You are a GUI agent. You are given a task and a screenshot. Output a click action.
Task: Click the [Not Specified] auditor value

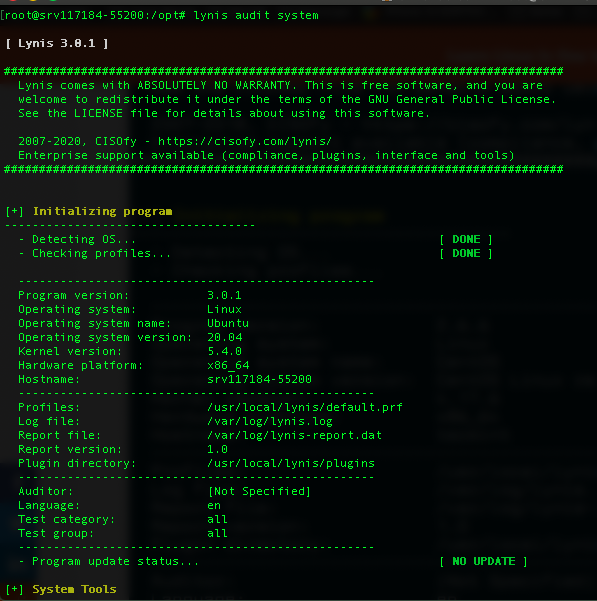[259, 491]
